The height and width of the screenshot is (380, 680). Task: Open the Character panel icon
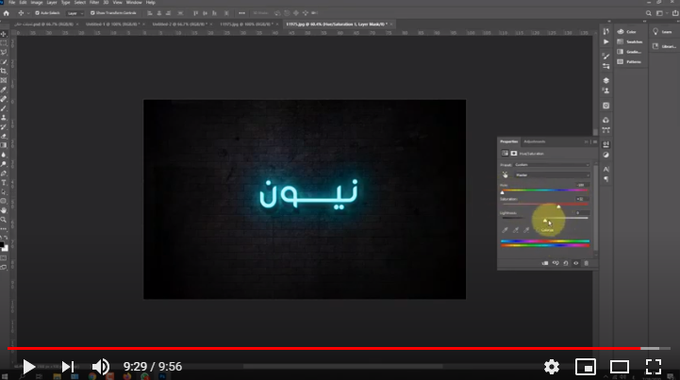click(606, 169)
